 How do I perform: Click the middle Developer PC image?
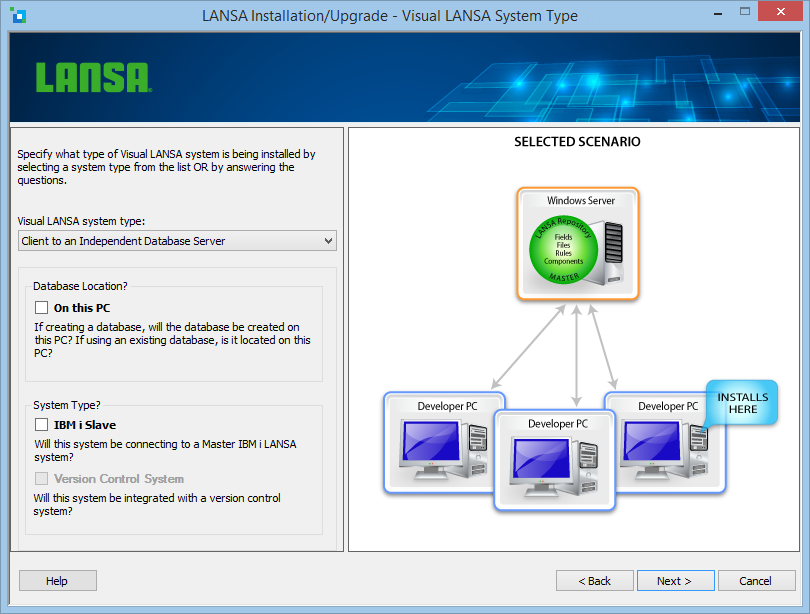tap(554, 460)
